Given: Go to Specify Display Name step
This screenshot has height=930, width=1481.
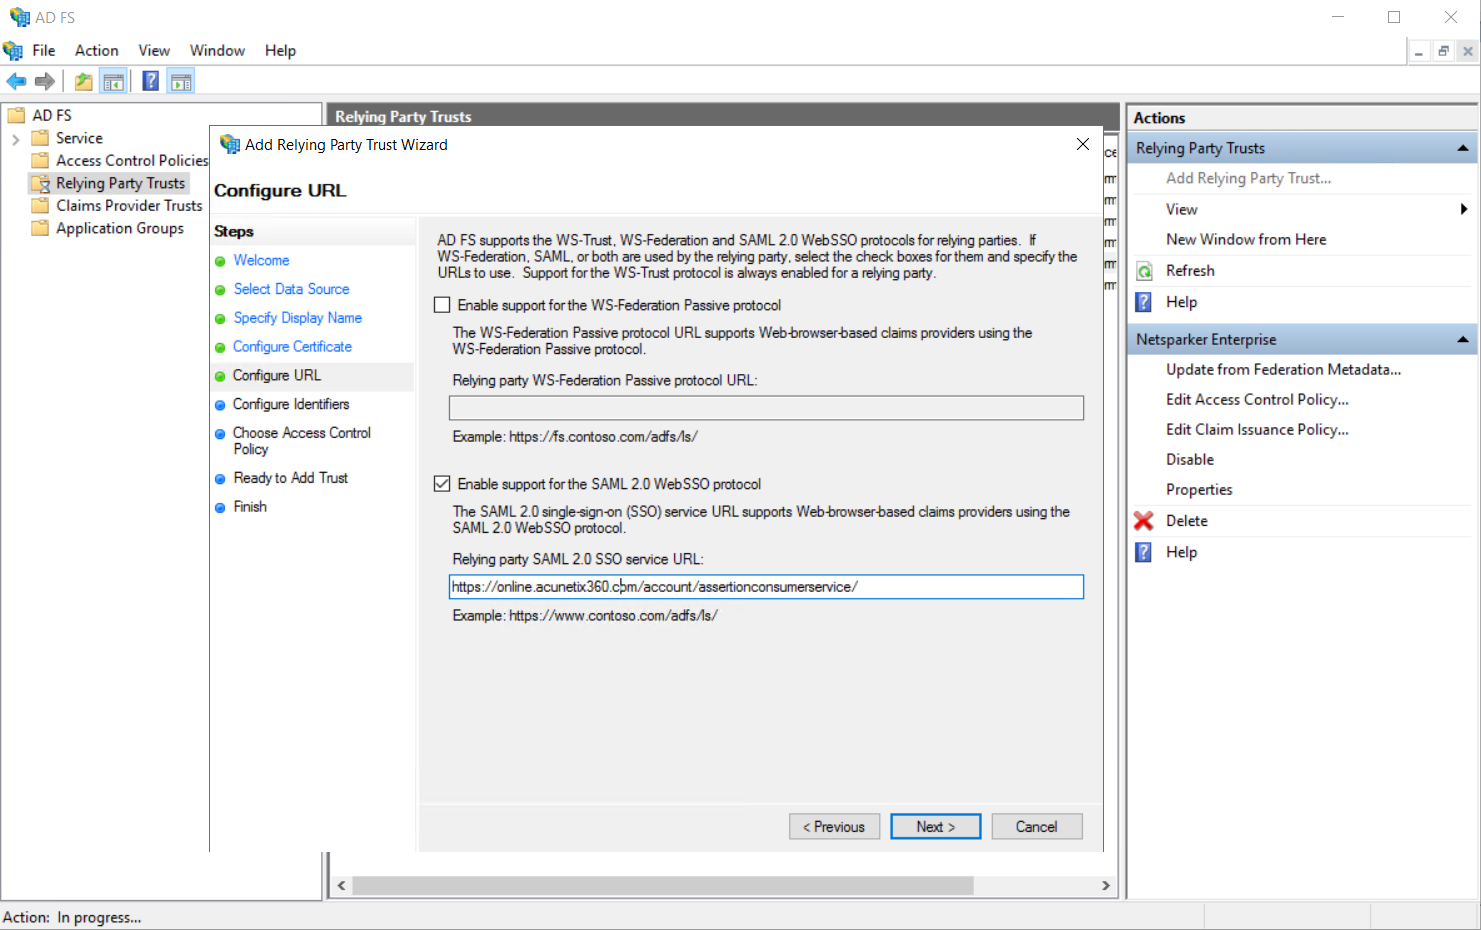Looking at the screenshot, I should [x=298, y=318].
